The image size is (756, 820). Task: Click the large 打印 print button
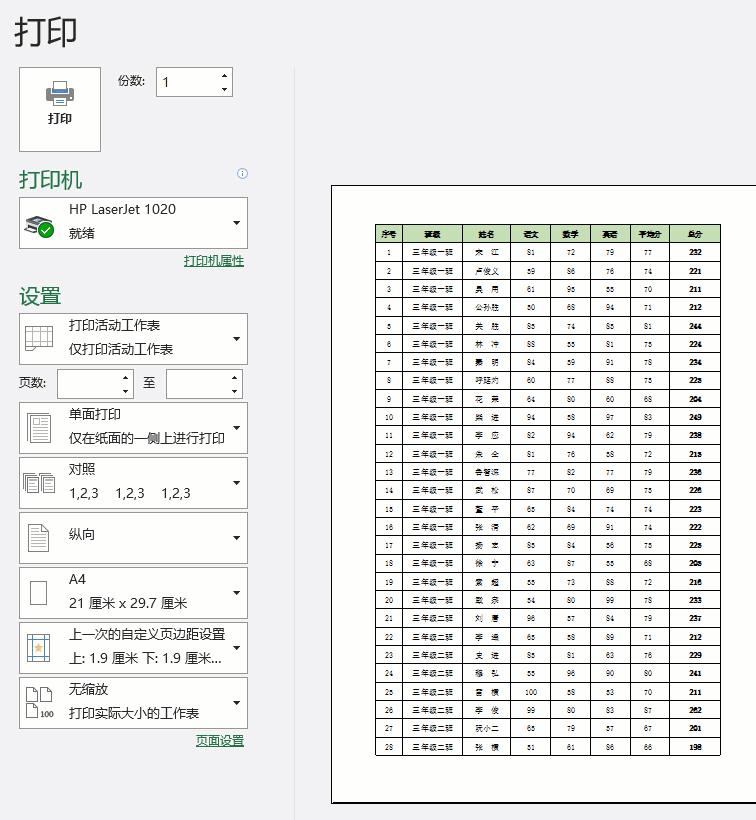click(60, 109)
